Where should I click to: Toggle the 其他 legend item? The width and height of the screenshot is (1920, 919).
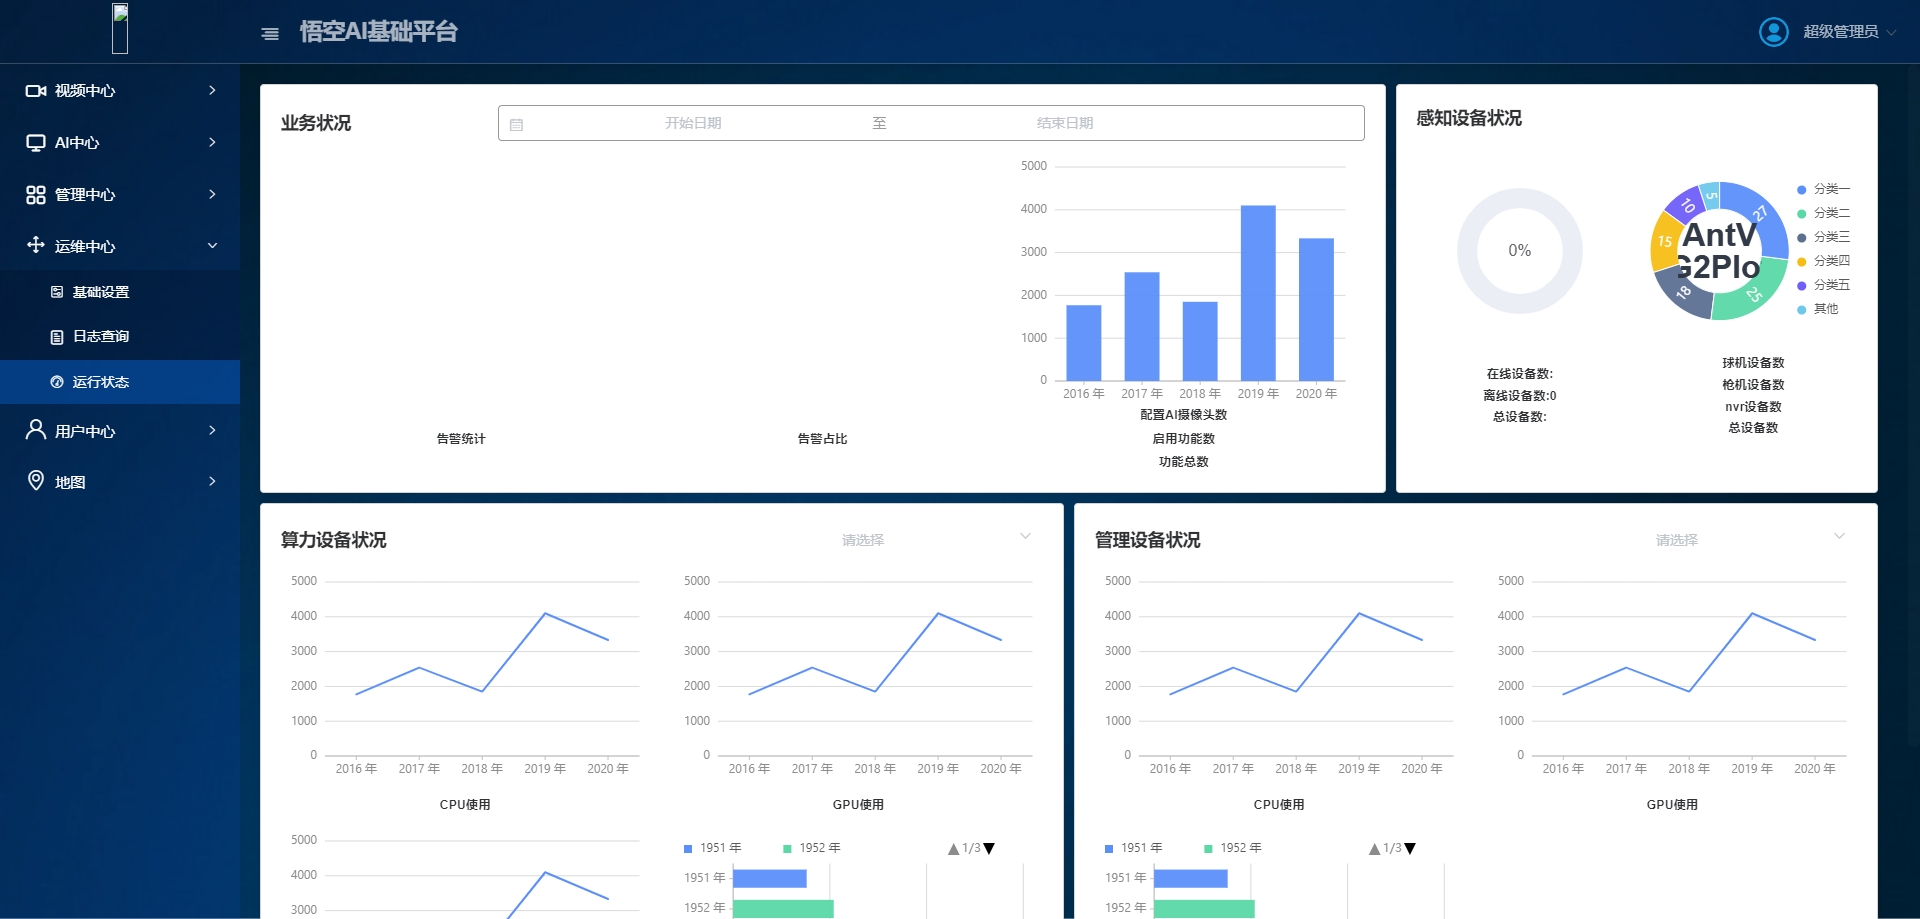(x=1817, y=309)
